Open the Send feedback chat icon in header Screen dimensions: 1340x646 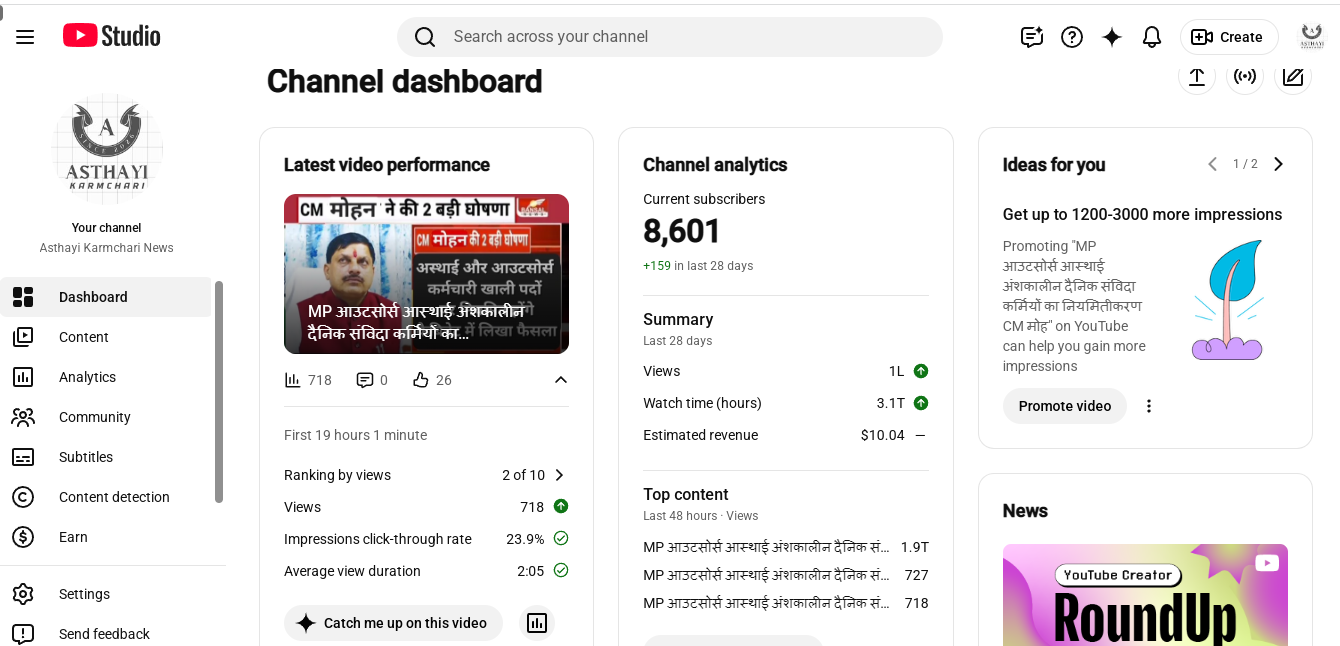pyautogui.click(x=1032, y=37)
